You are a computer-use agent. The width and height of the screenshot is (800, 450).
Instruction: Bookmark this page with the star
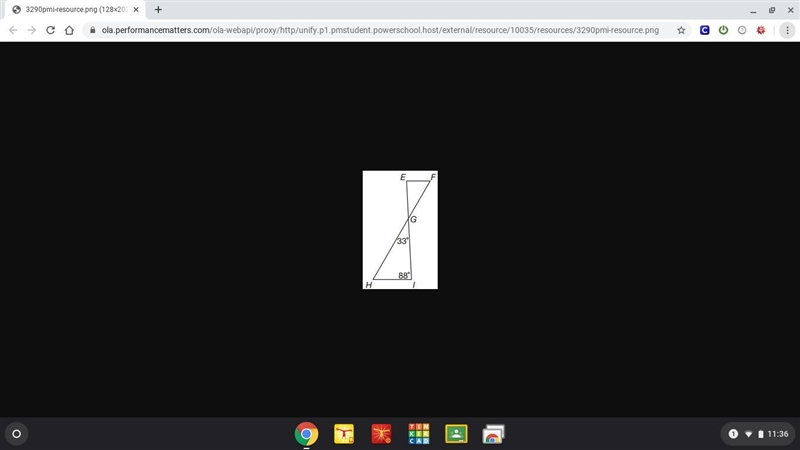coord(681,30)
